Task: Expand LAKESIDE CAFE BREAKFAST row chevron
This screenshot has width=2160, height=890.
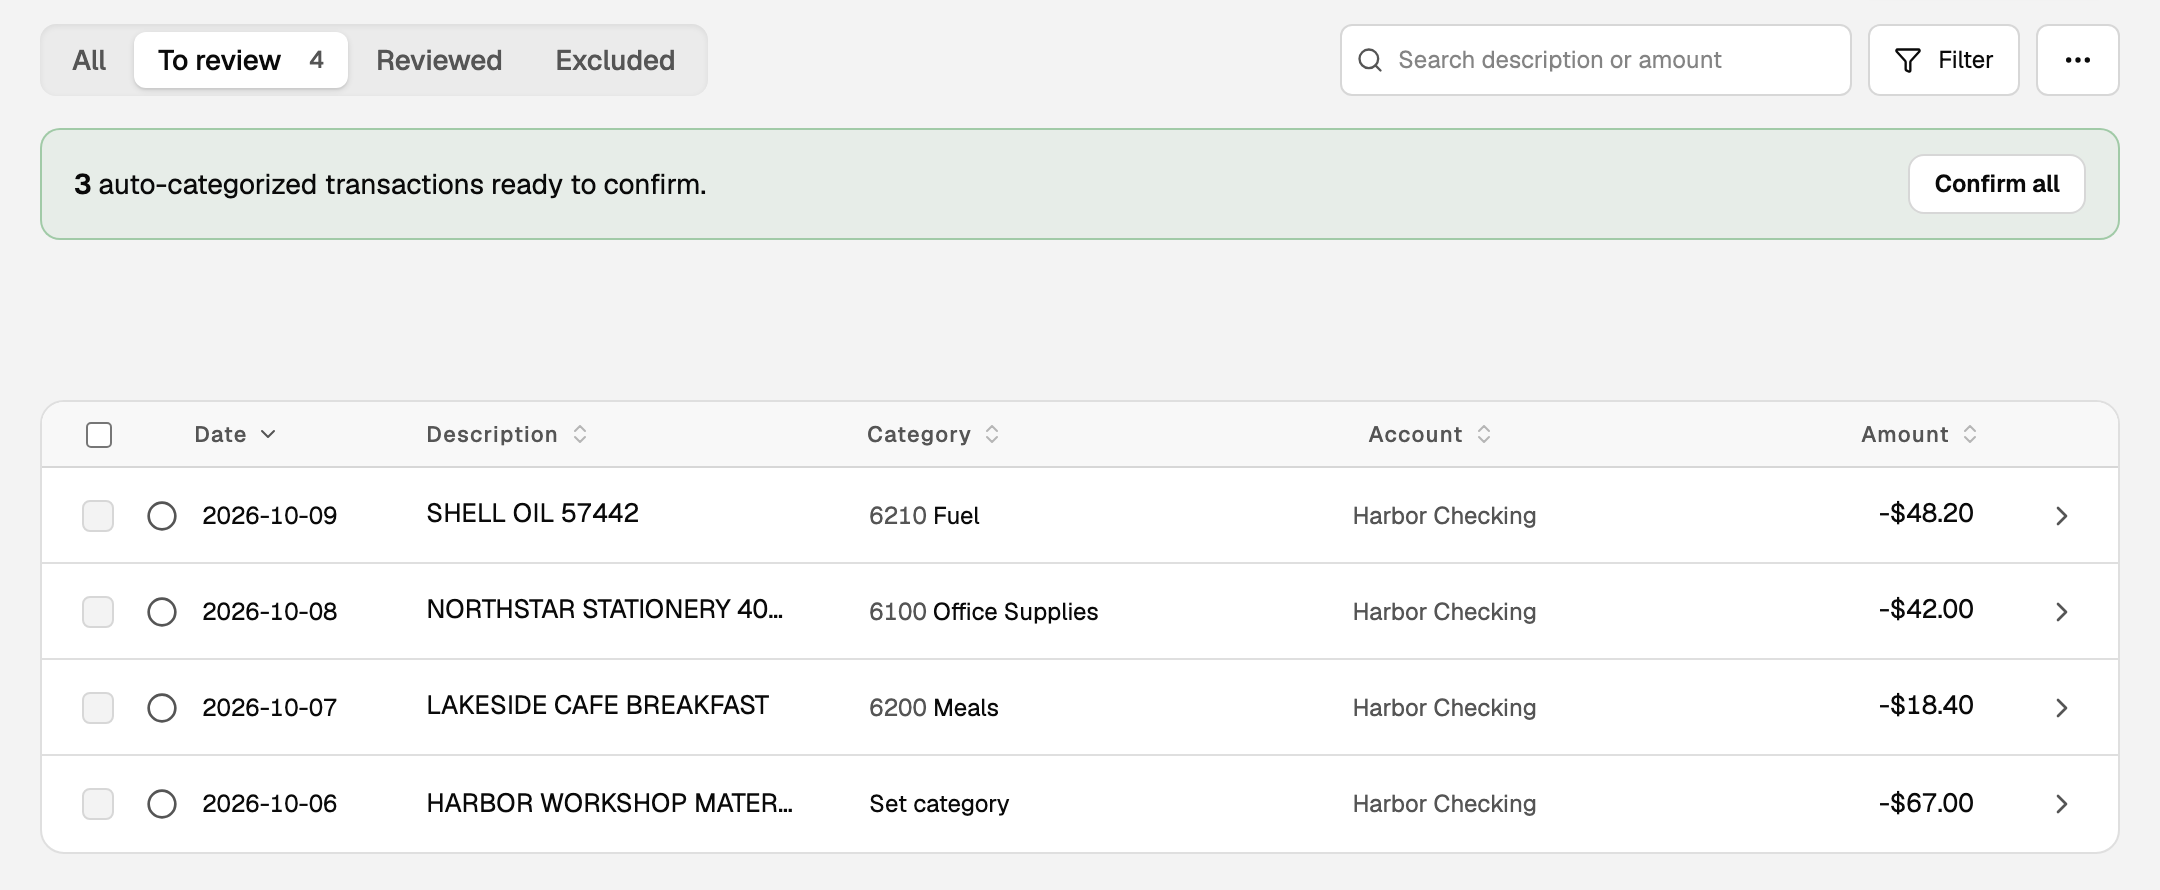Action: tap(2061, 708)
